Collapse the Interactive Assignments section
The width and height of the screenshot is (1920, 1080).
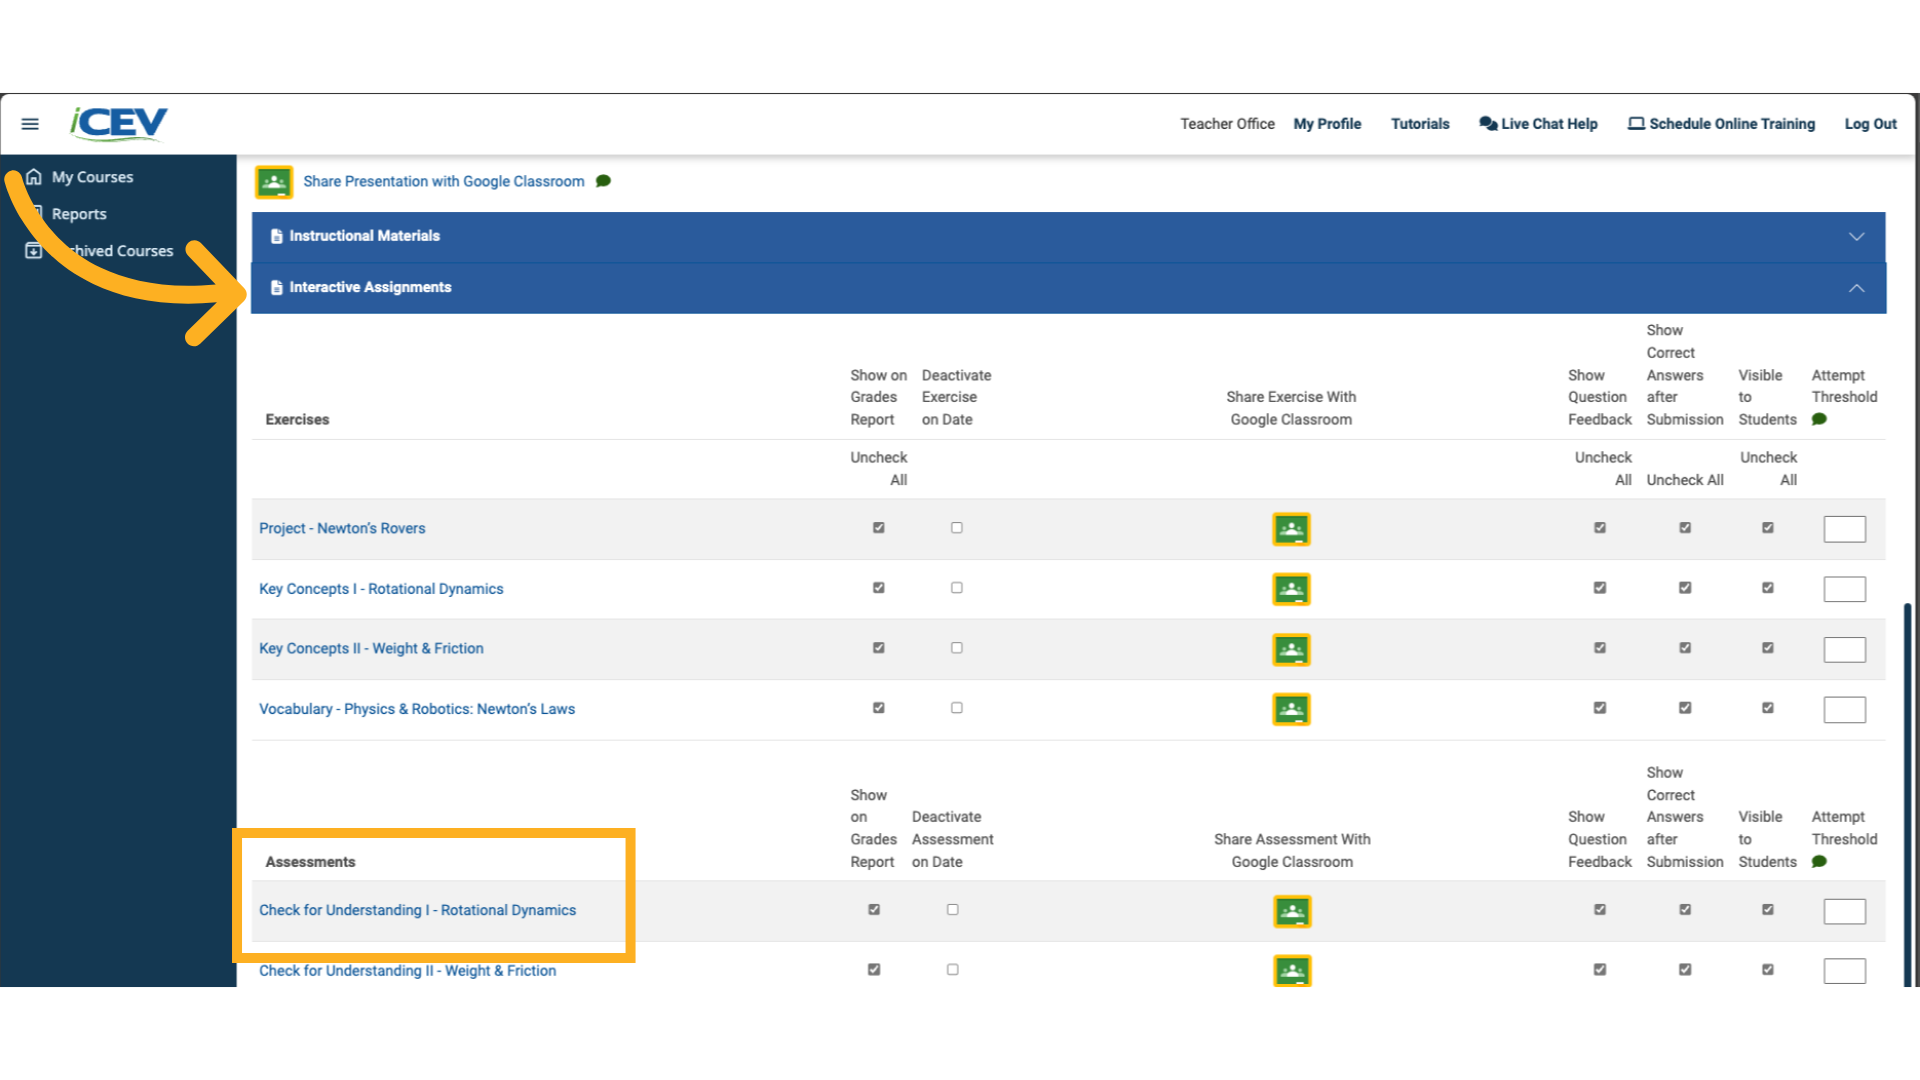[1856, 288]
